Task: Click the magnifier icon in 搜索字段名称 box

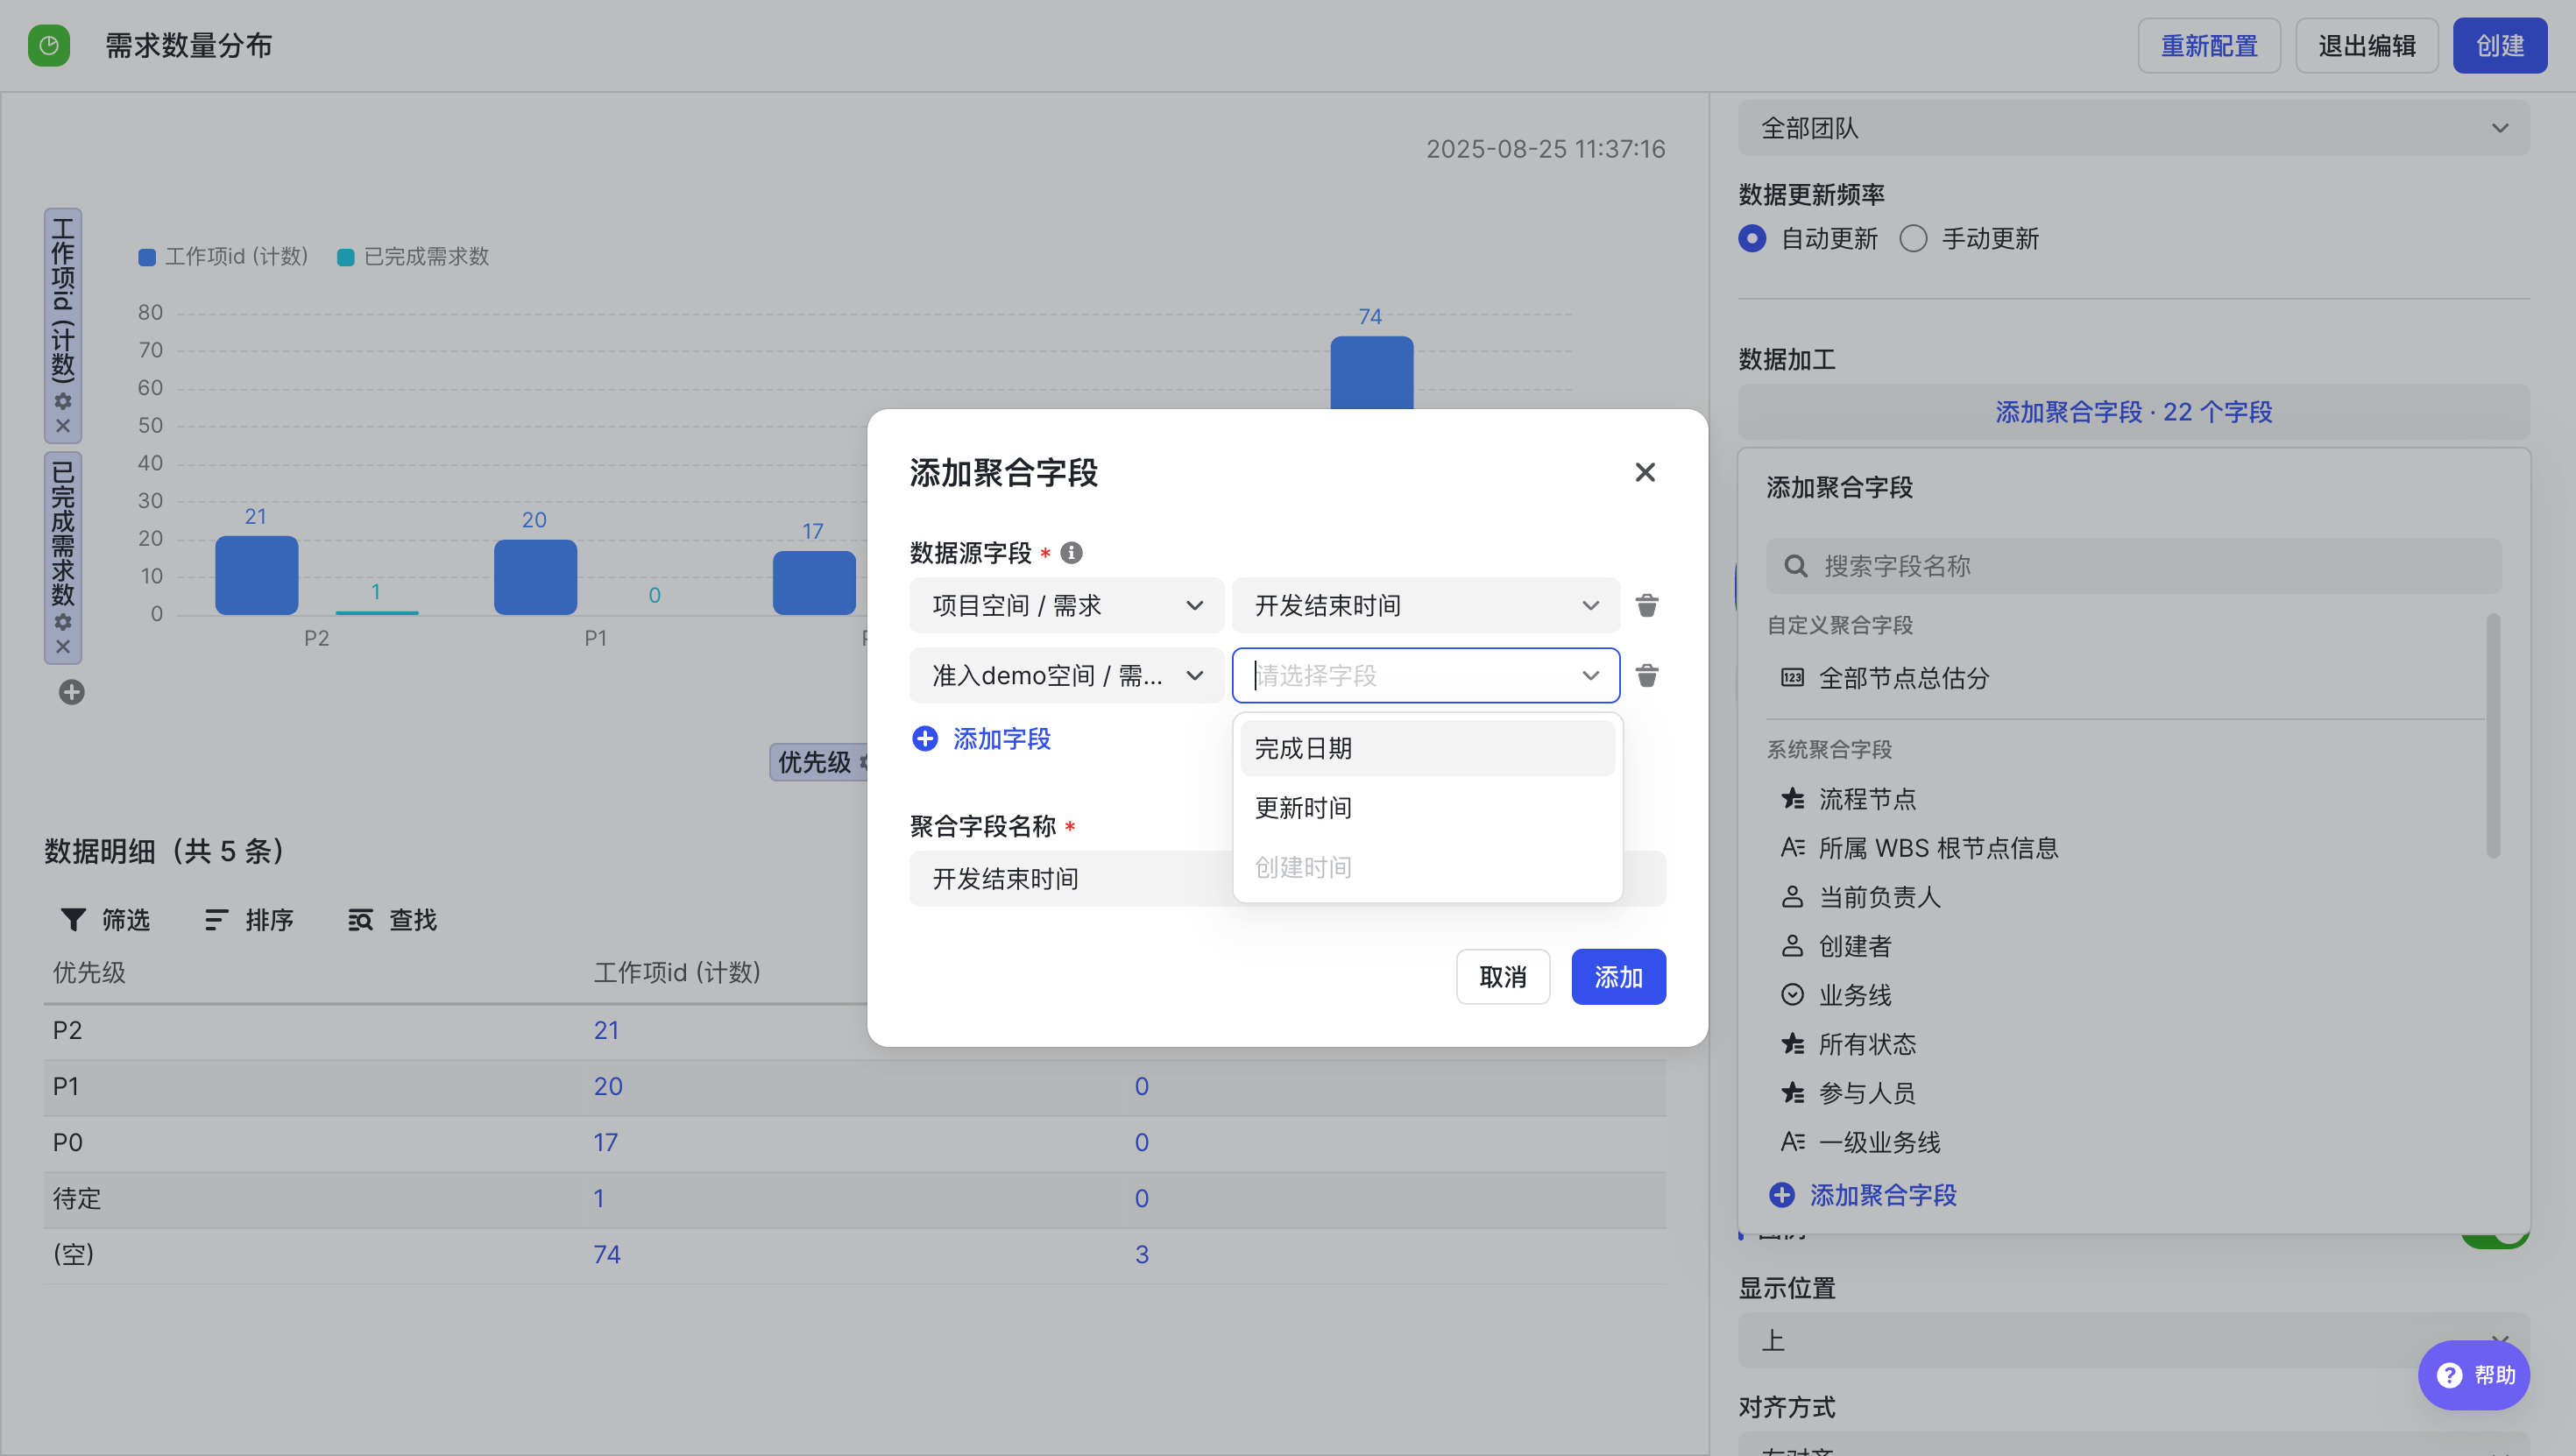Action: (1796, 566)
